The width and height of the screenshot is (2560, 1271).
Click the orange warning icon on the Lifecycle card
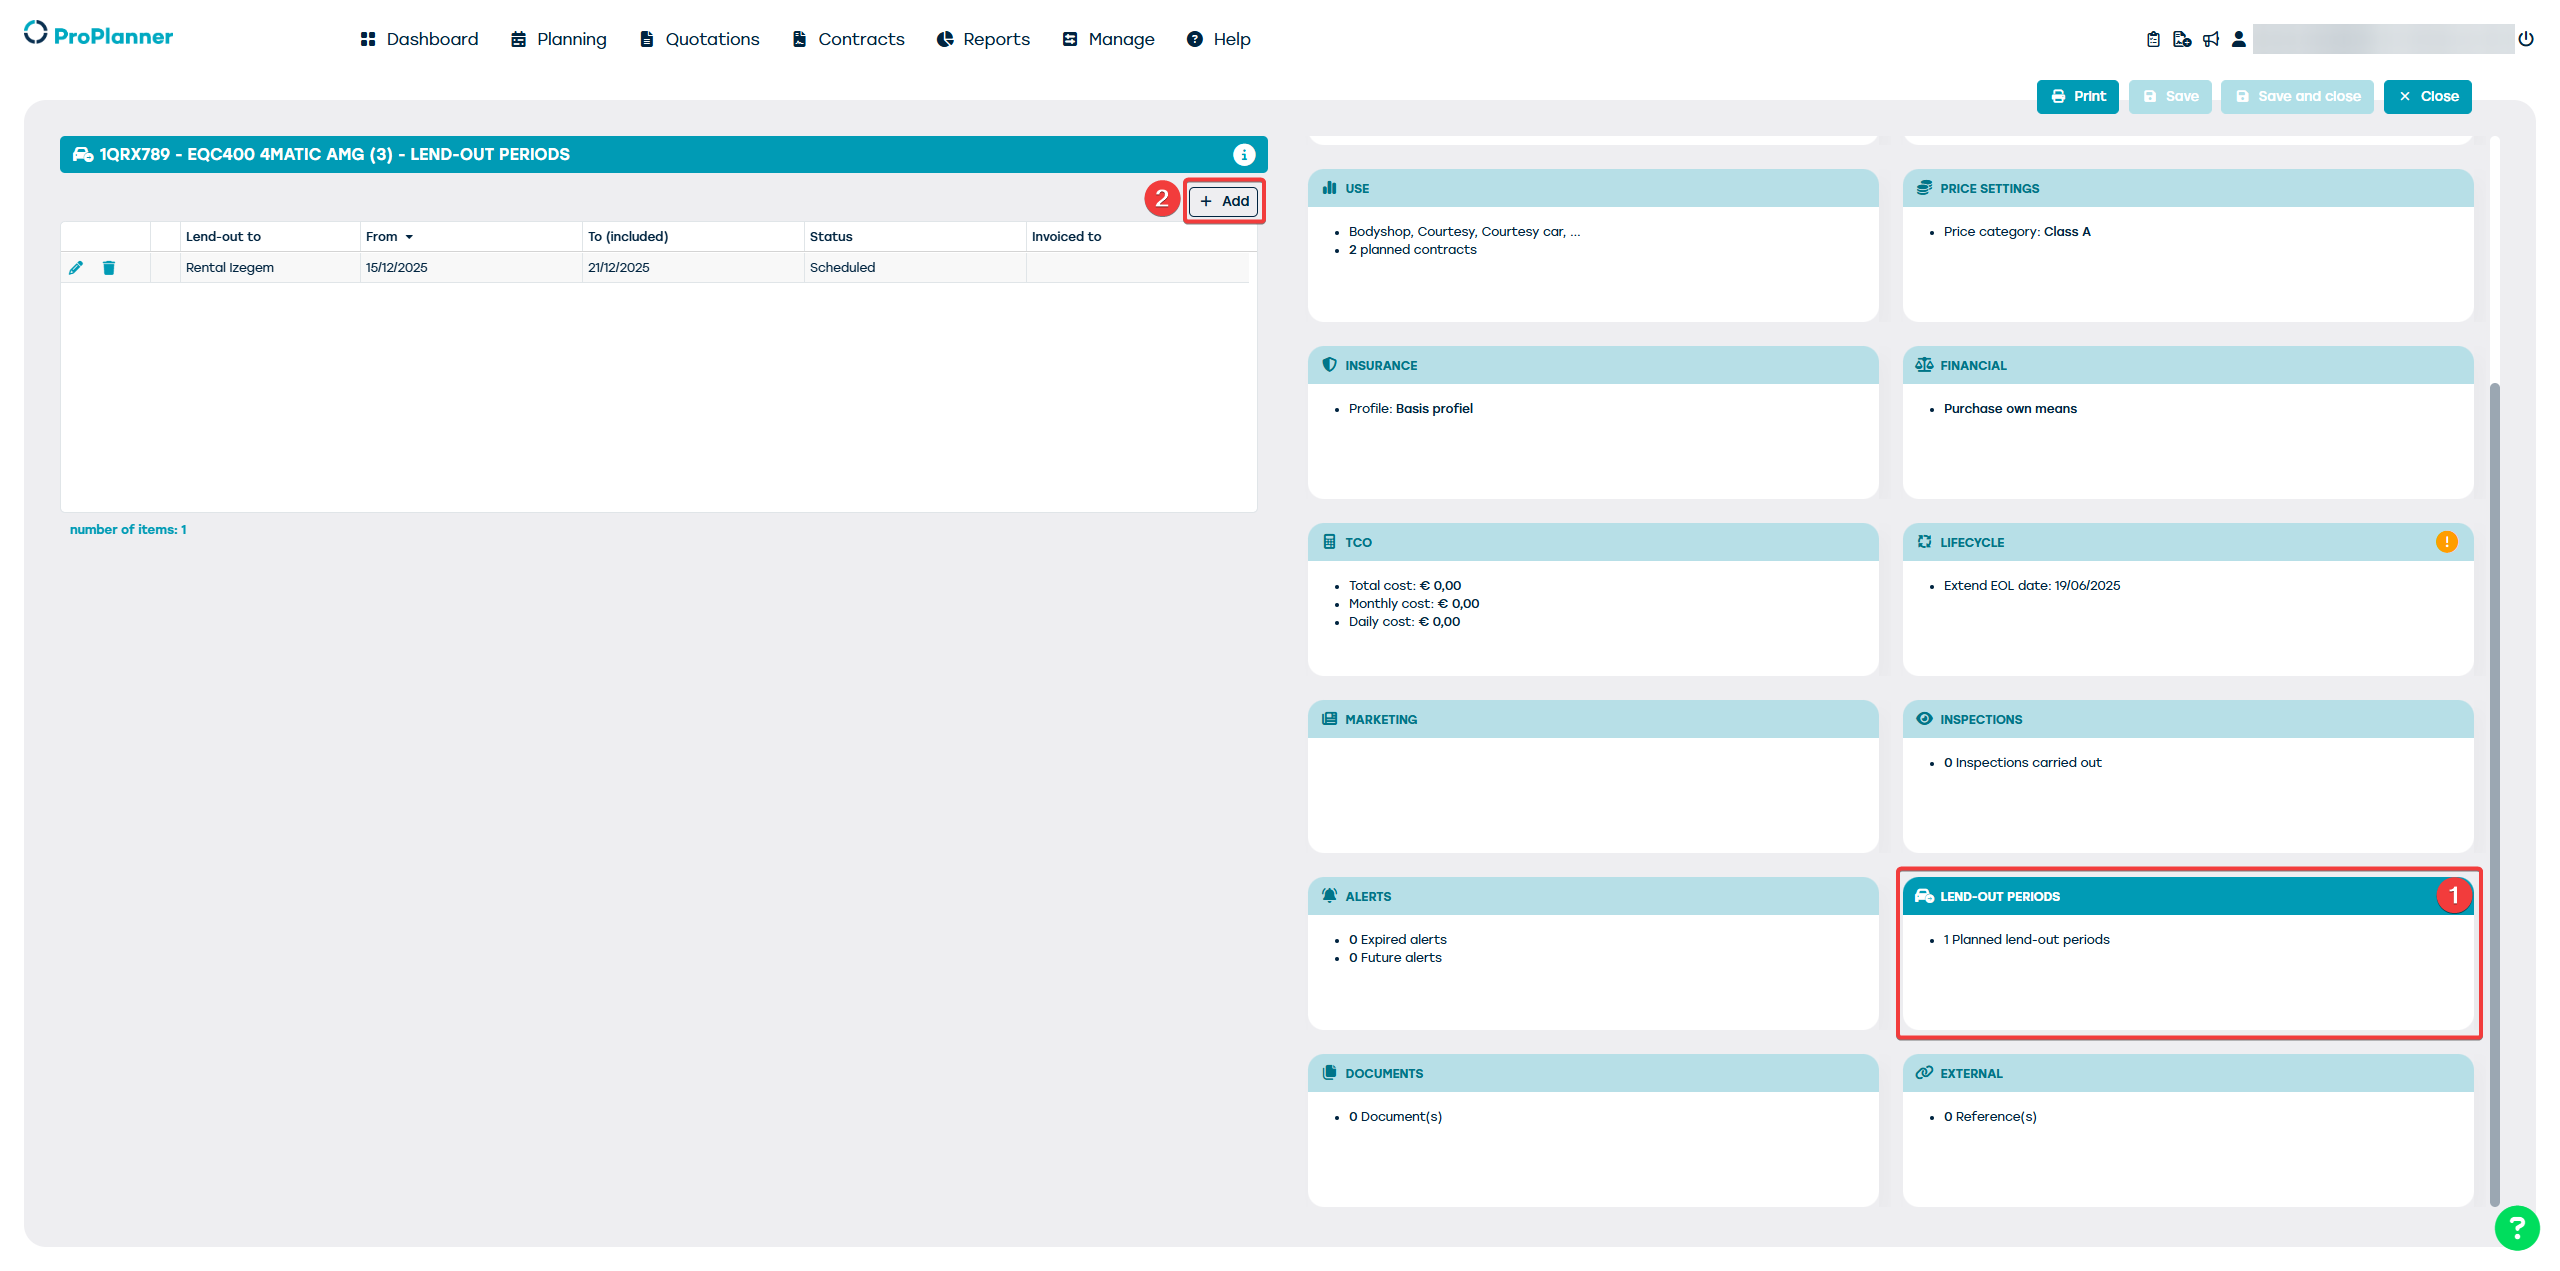pyautogui.click(x=2446, y=542)
